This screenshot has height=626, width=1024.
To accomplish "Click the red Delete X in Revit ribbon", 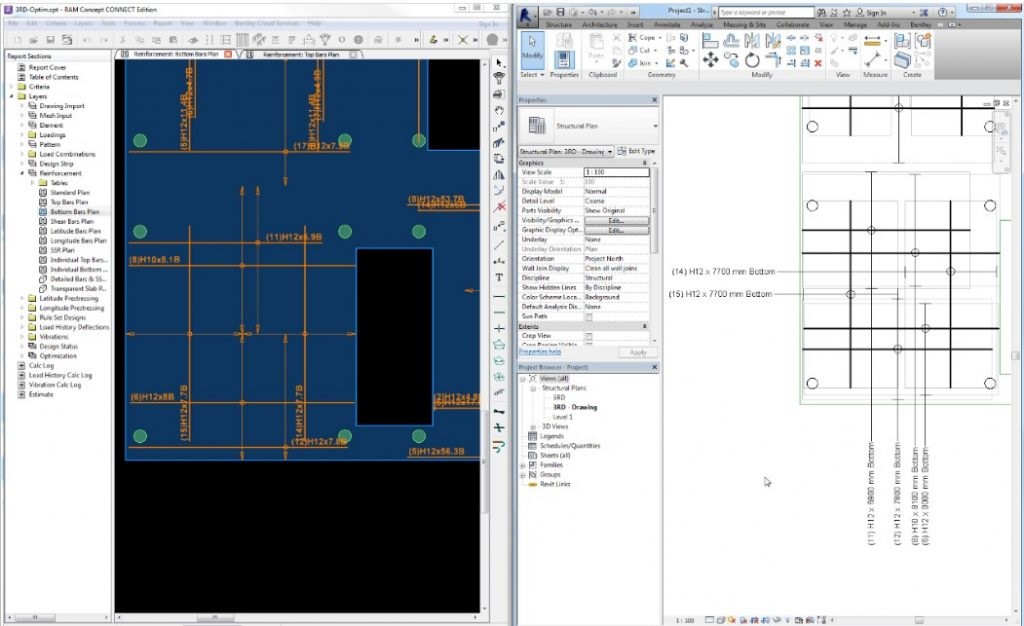I will pos(818,63).
